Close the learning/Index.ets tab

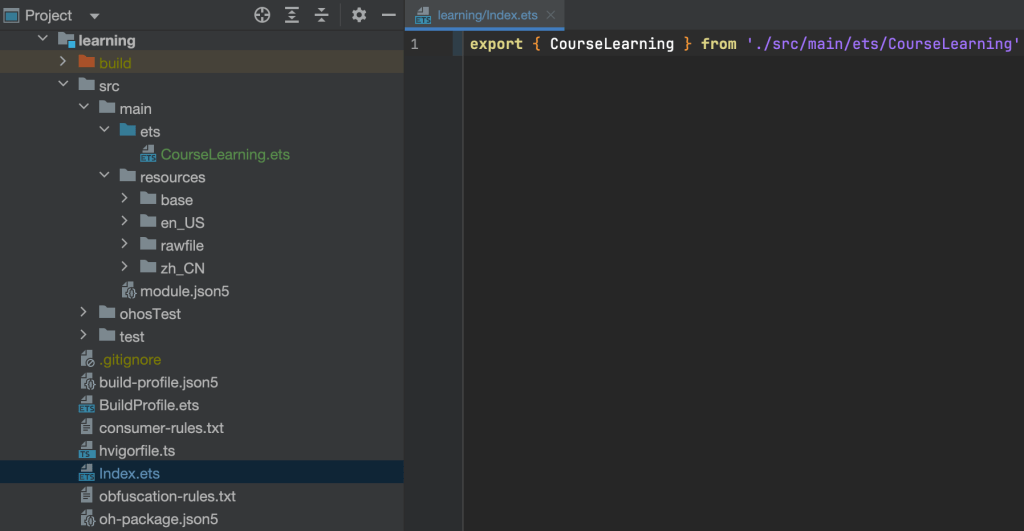tap(551, 15)
